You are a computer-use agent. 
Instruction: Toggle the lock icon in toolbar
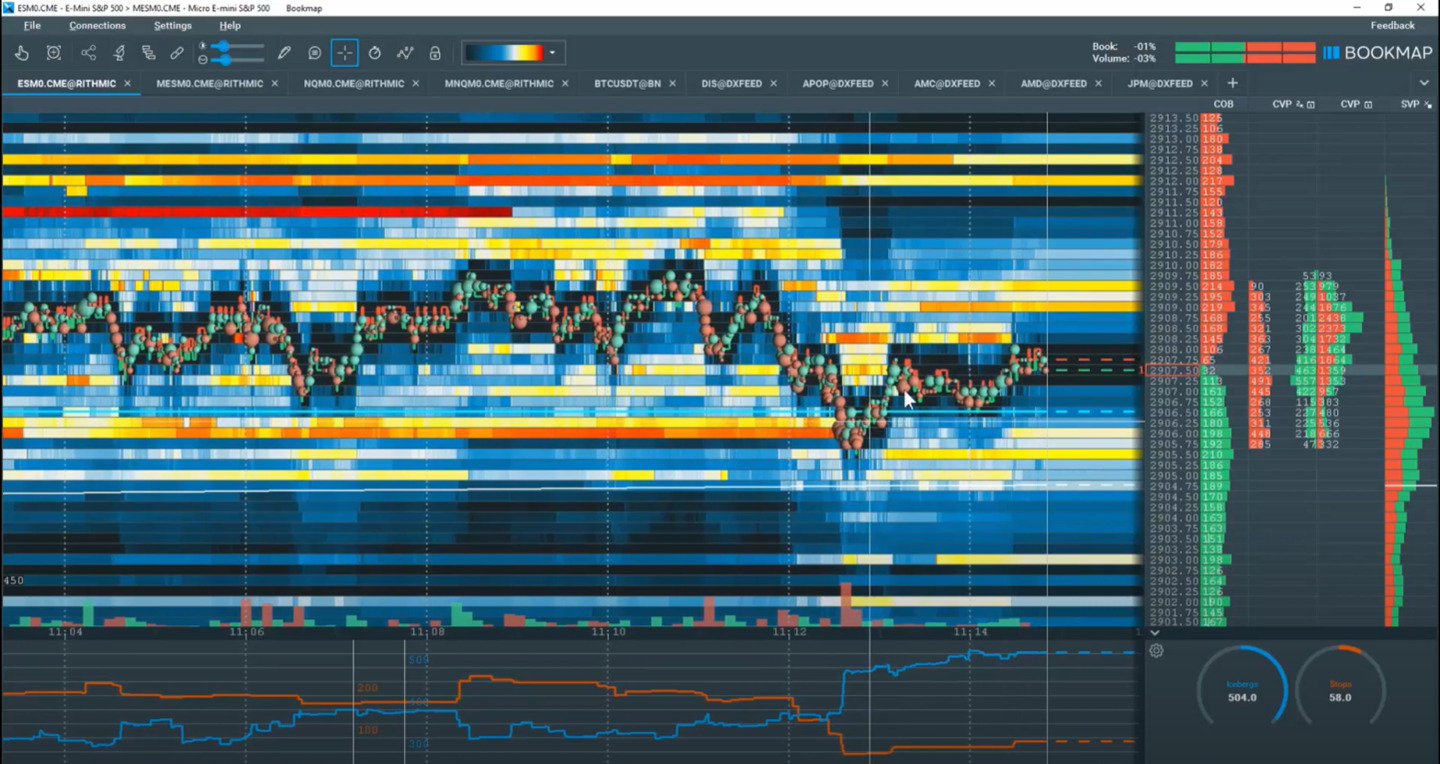click(435, 53)
